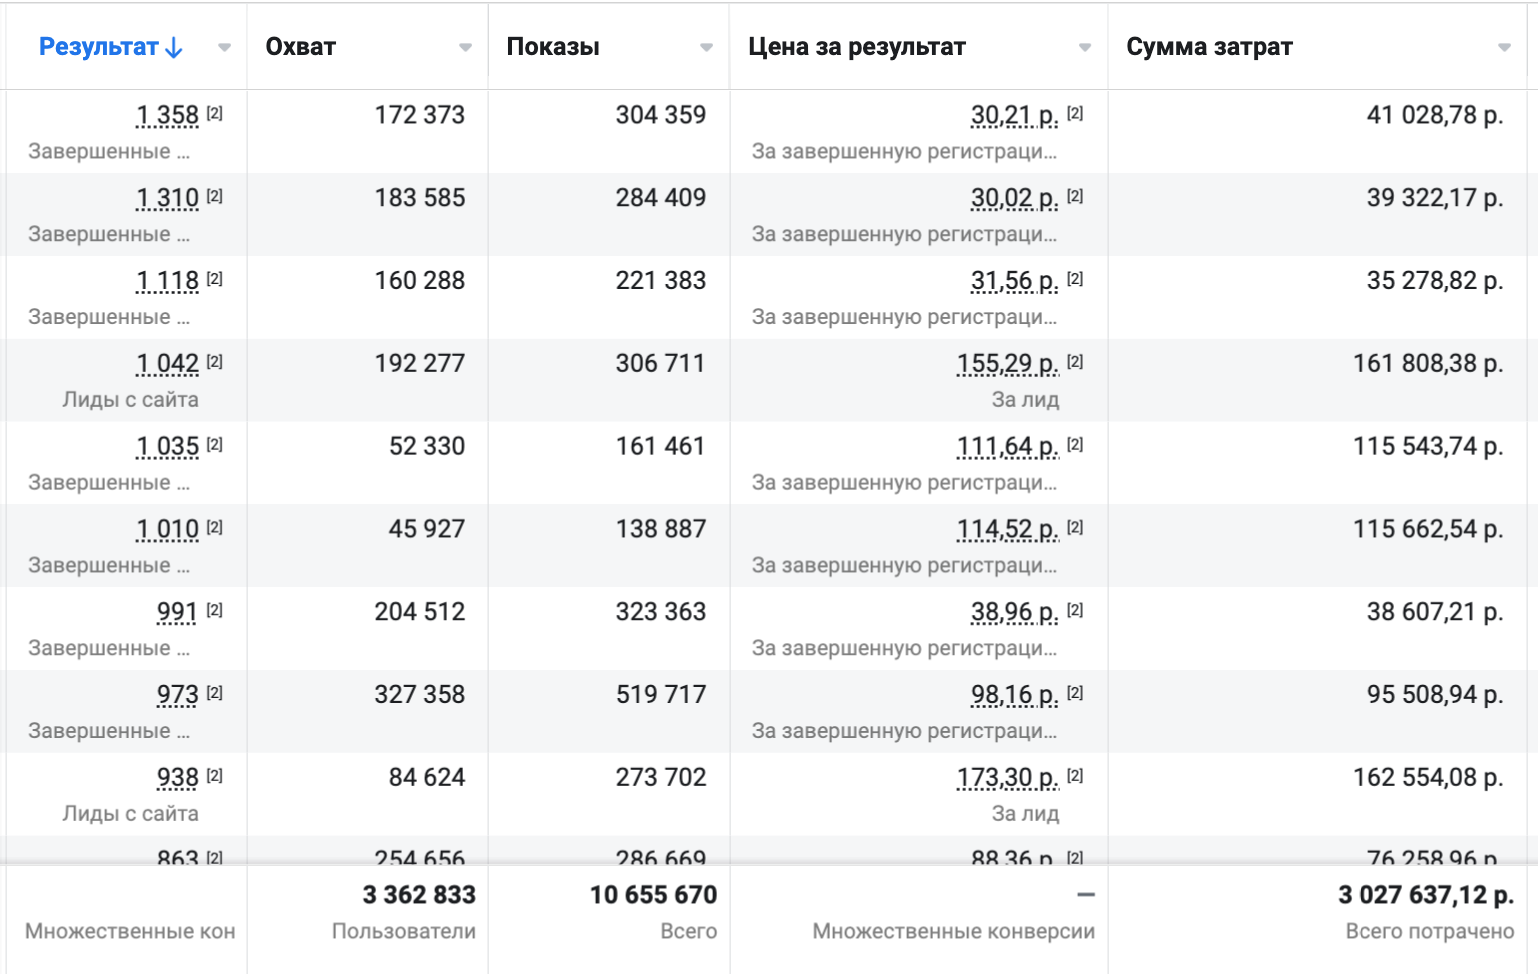Click the [2] footnote icon beside 30,02 р.
The image size is (1538, 974).
point(1075,196)
